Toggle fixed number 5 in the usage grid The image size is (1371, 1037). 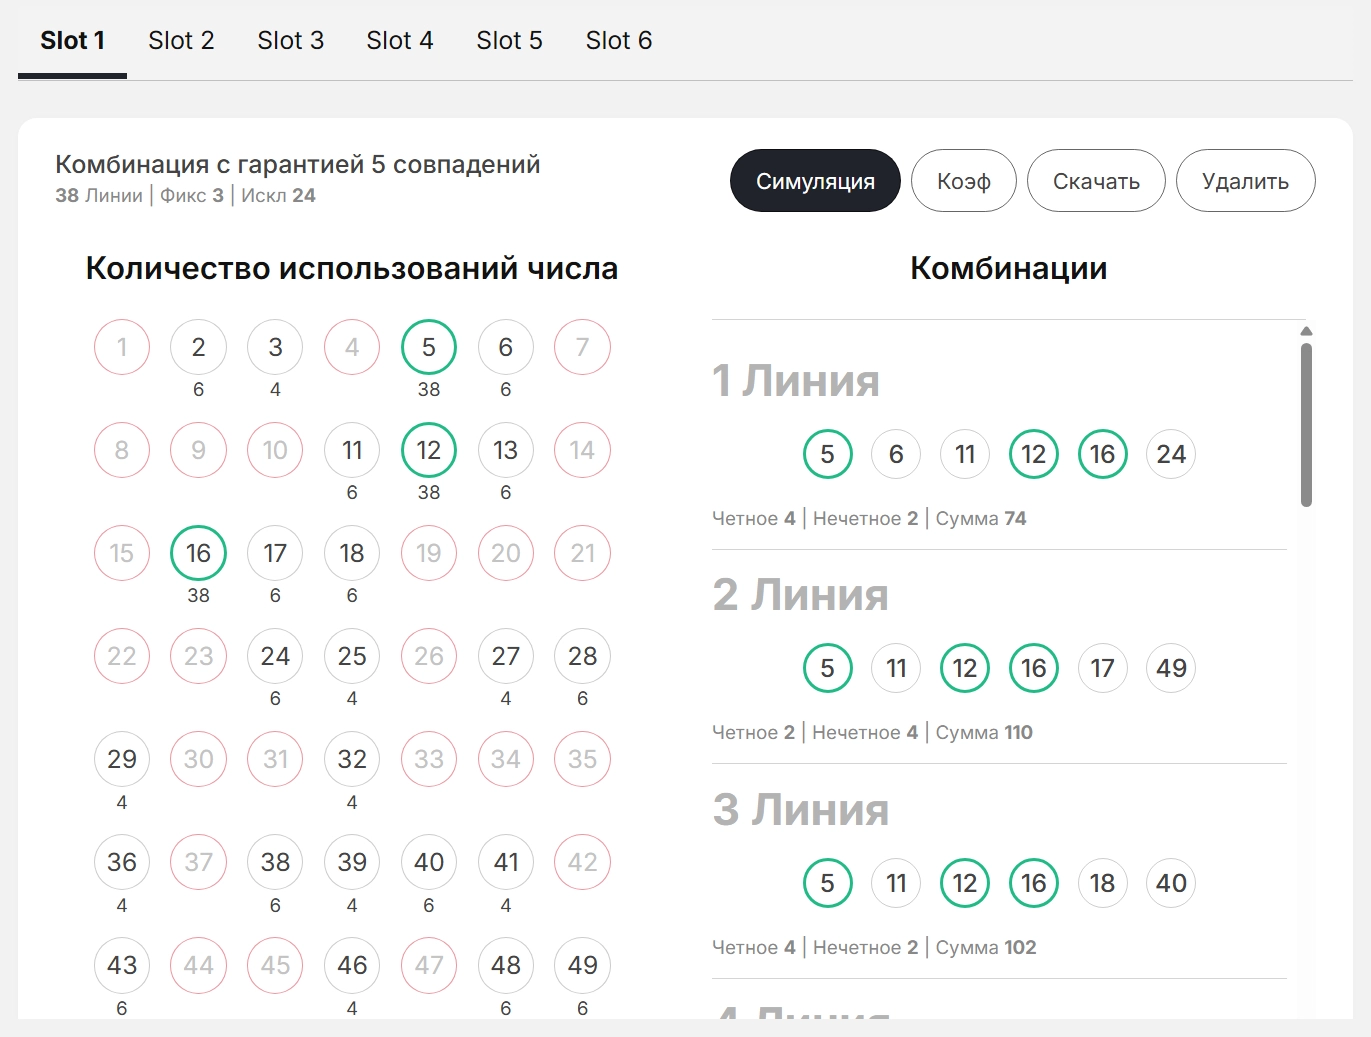pyautogui.click(x=428, y=347)
